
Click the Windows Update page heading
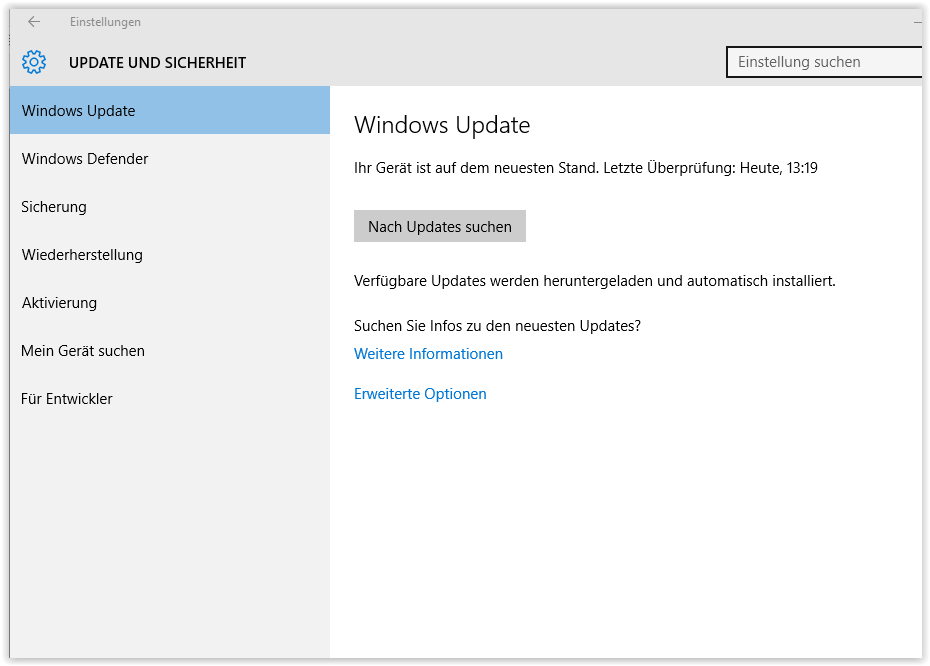[x=442, y=125]
